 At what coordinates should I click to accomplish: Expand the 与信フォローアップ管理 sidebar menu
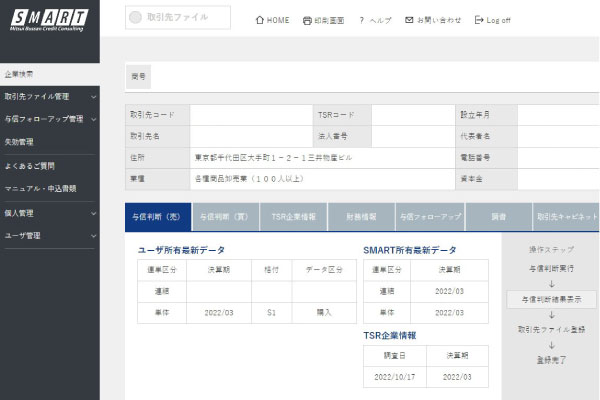[x=93, y=120]
